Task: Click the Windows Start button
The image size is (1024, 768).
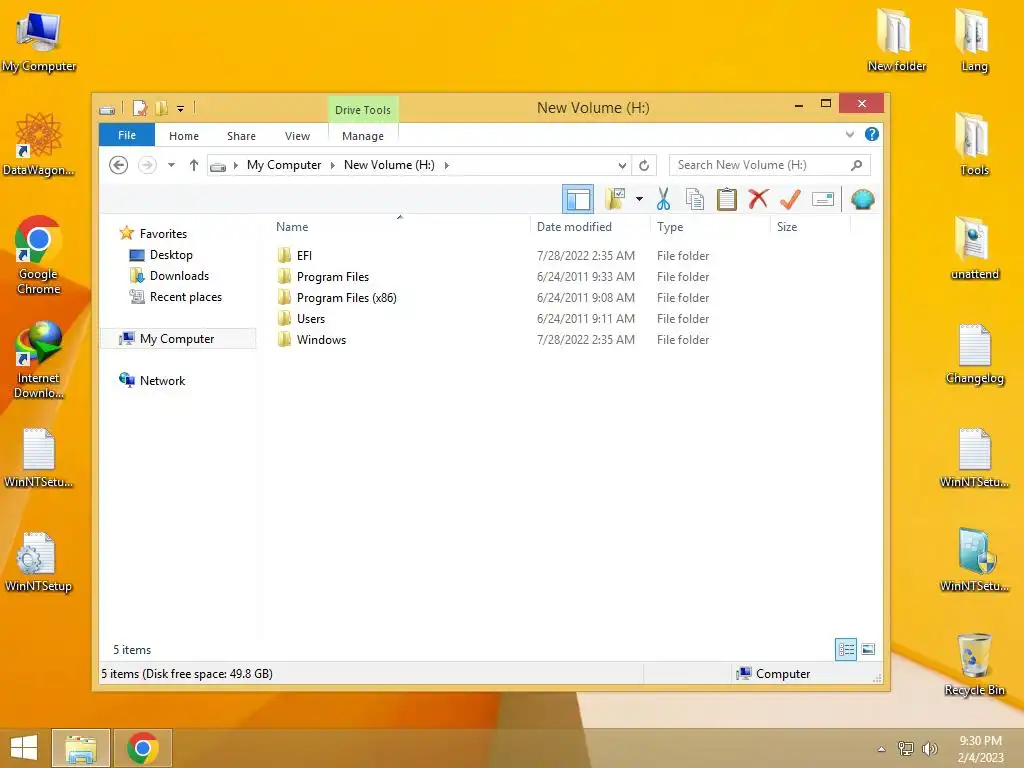Action: 24,748
